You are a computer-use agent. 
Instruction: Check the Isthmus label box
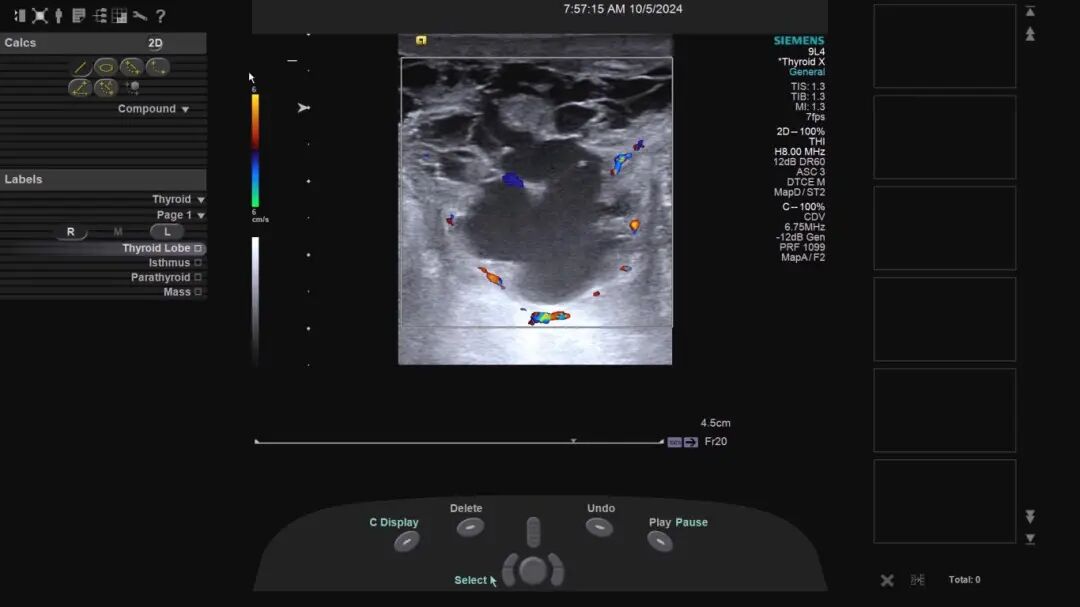click(x=198, y=263)
